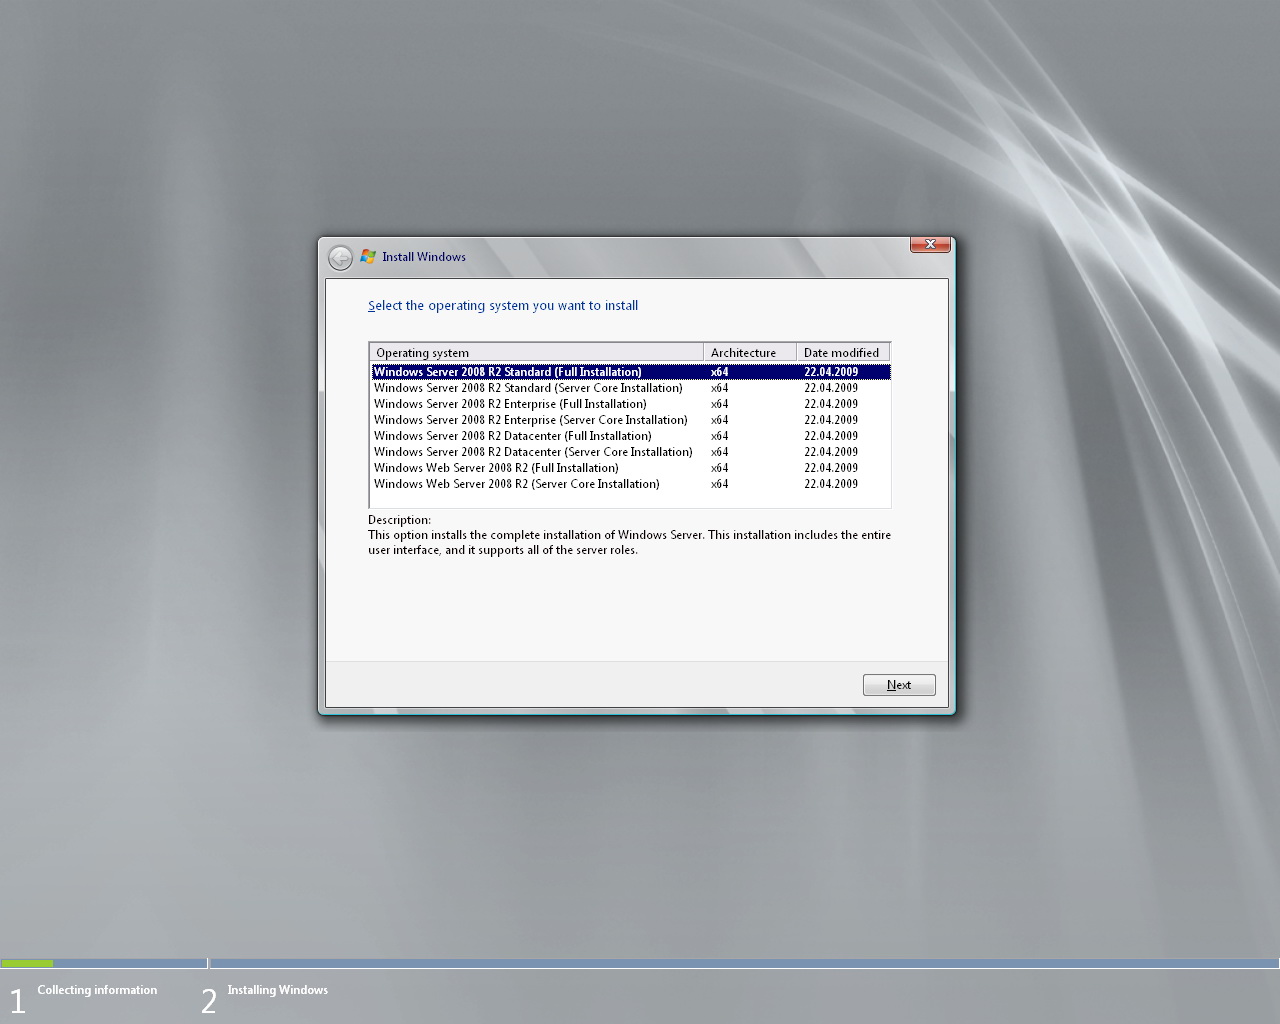1280x1024 pixels.
Task: Pick Windows Server 2008 R2 Enterprise (Server Core Installation)
Action: (x=530, y=420)
